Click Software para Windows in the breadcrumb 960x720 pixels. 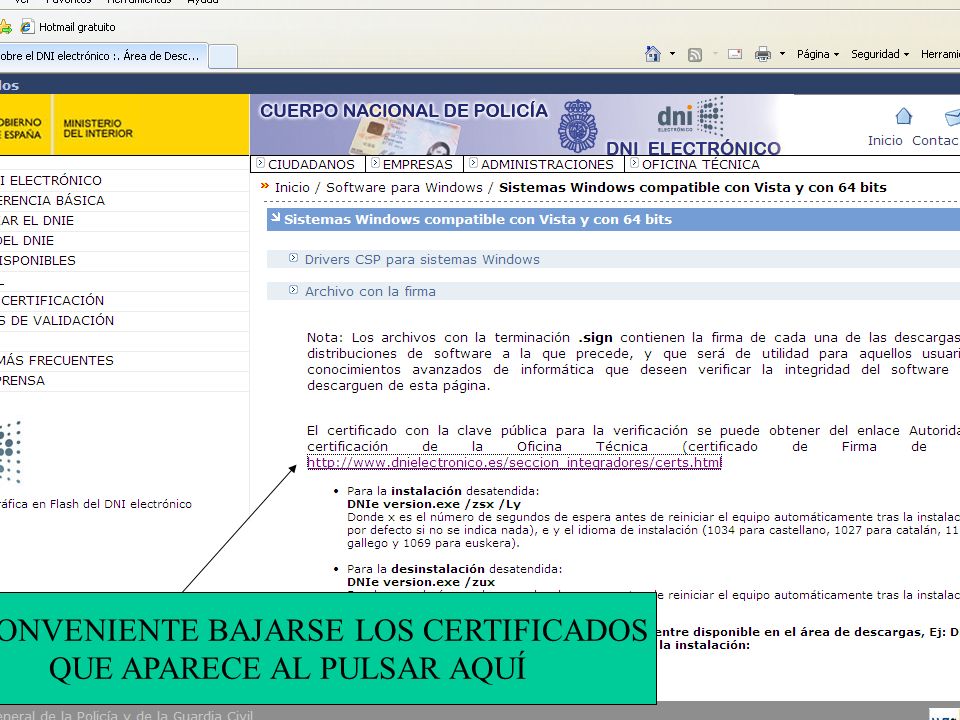coord(404,187)
